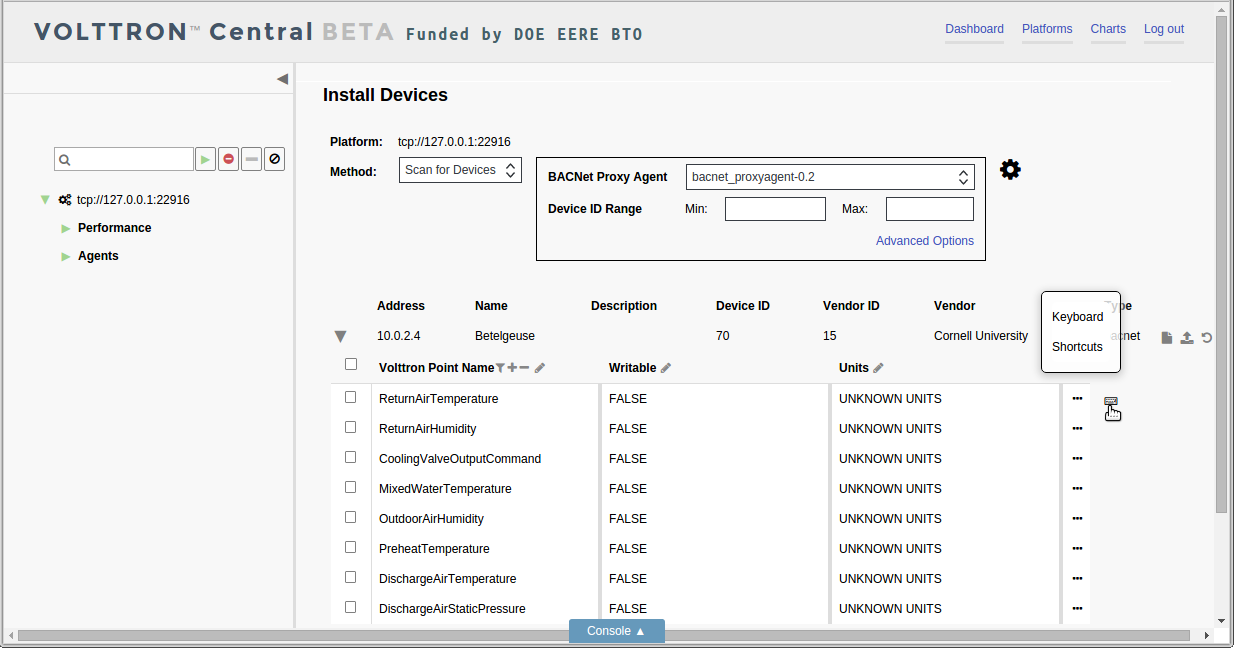
Task: Click filter icon beside Volttron Point Name
Action: click(x=500, y=368)
